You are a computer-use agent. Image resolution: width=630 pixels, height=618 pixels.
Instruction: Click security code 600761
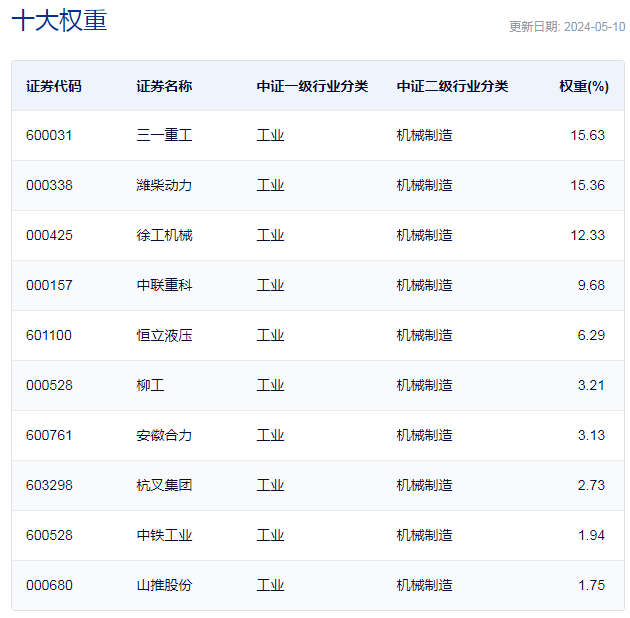coord(49,436)
